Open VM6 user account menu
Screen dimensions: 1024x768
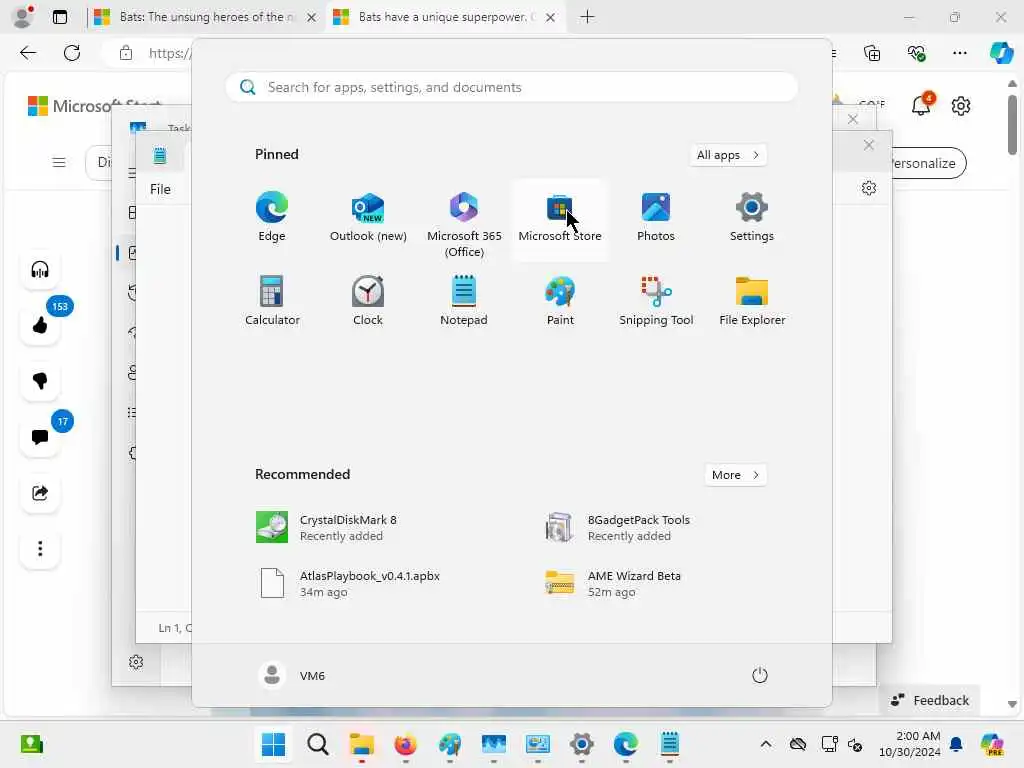[292, 675]
